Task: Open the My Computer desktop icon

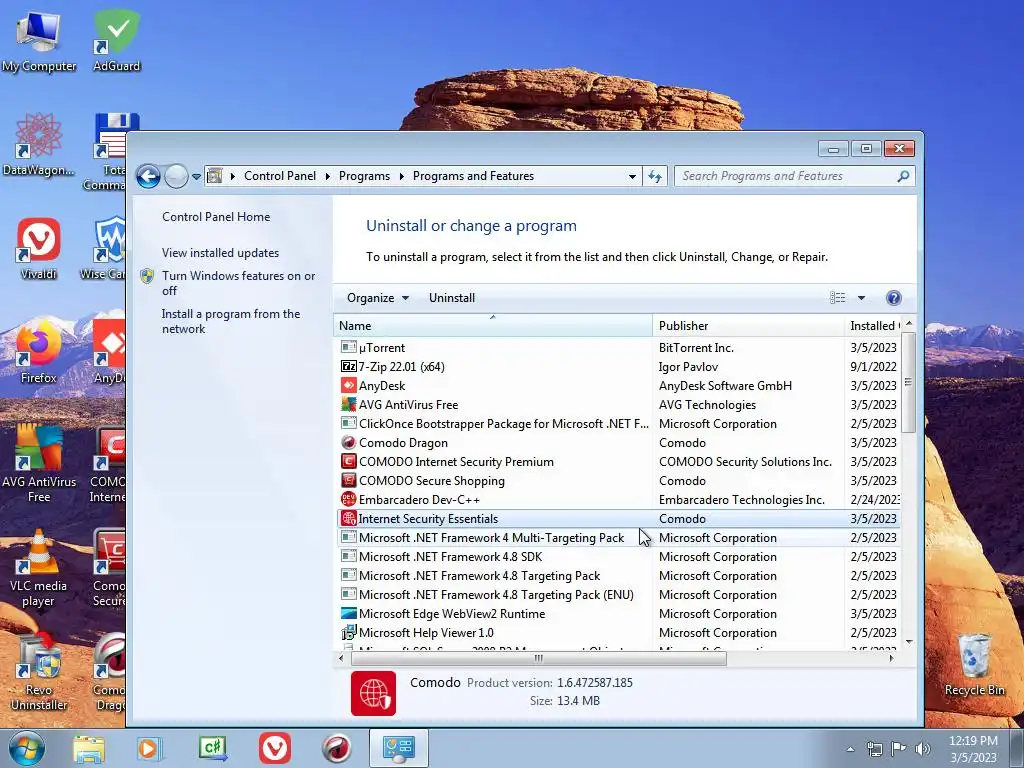Action: 39,41
